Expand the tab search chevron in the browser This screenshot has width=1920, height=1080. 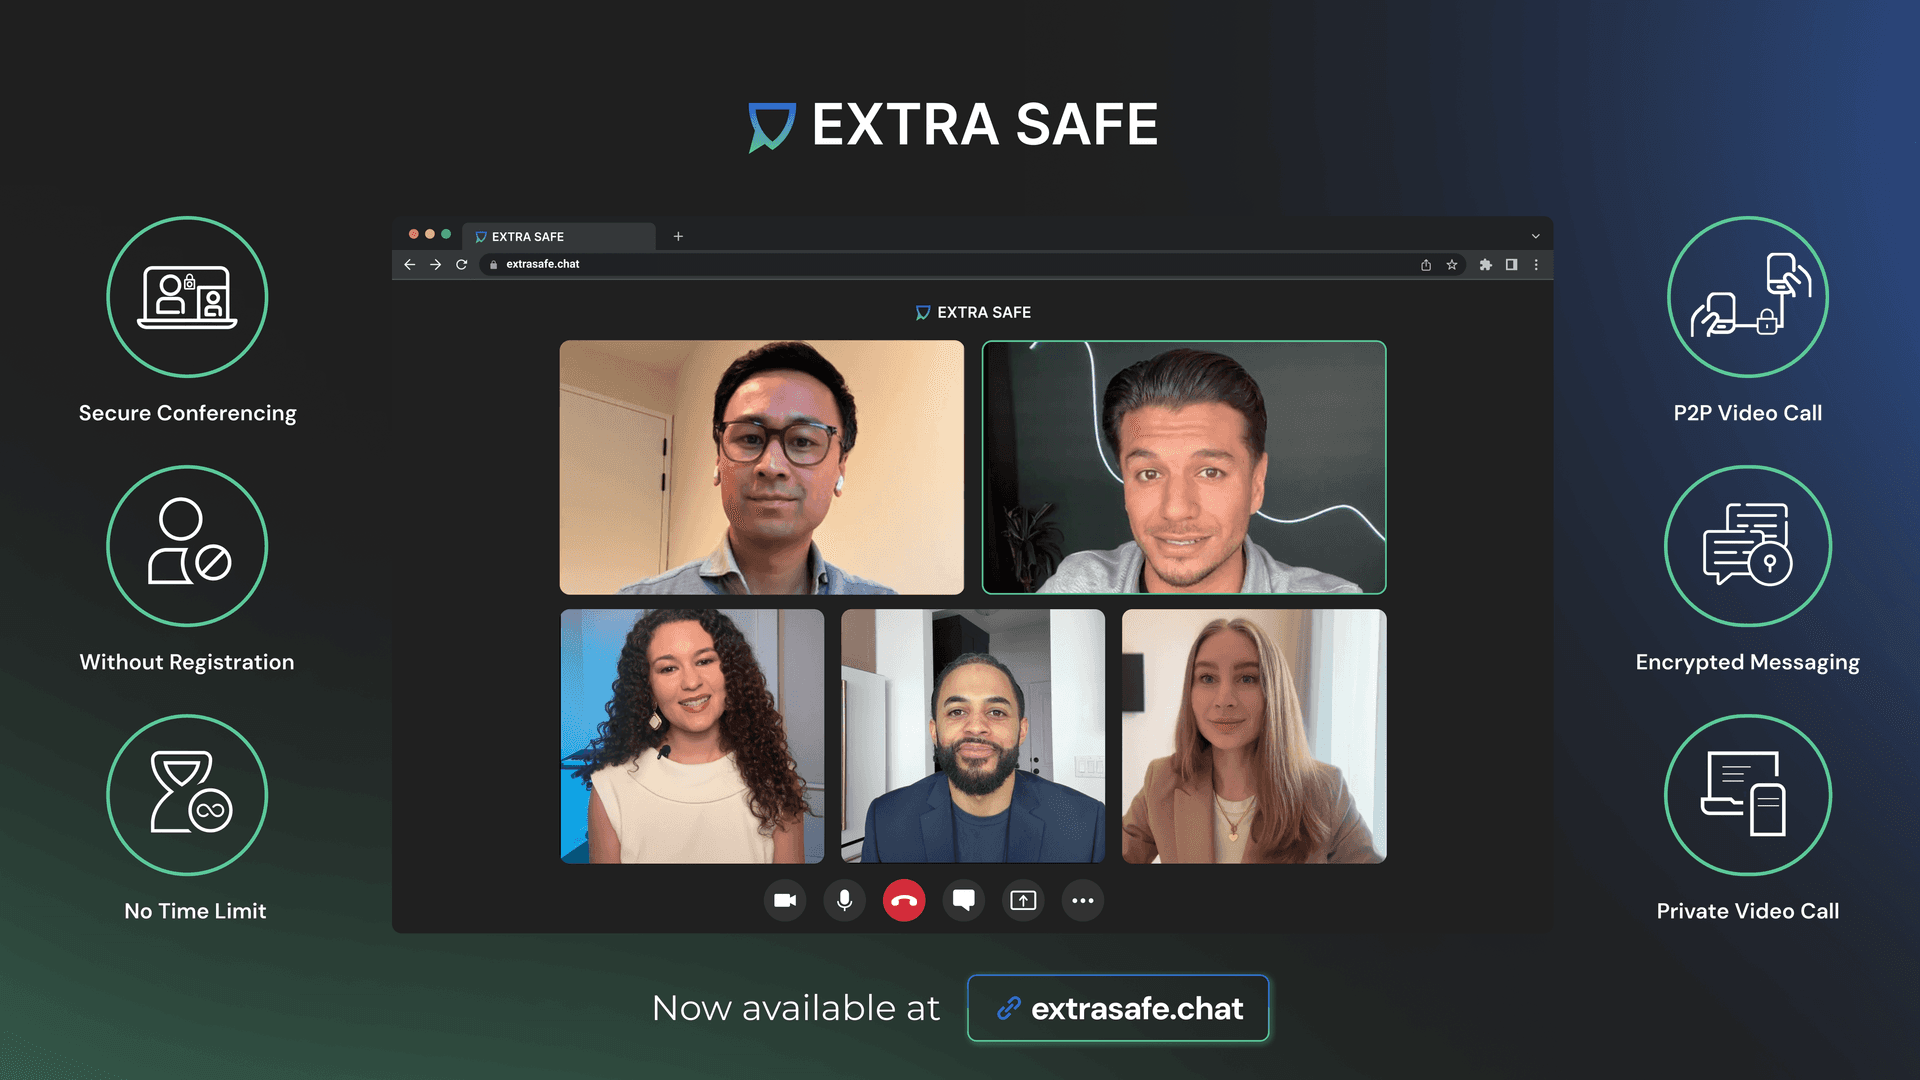(x=1536, y=236)
